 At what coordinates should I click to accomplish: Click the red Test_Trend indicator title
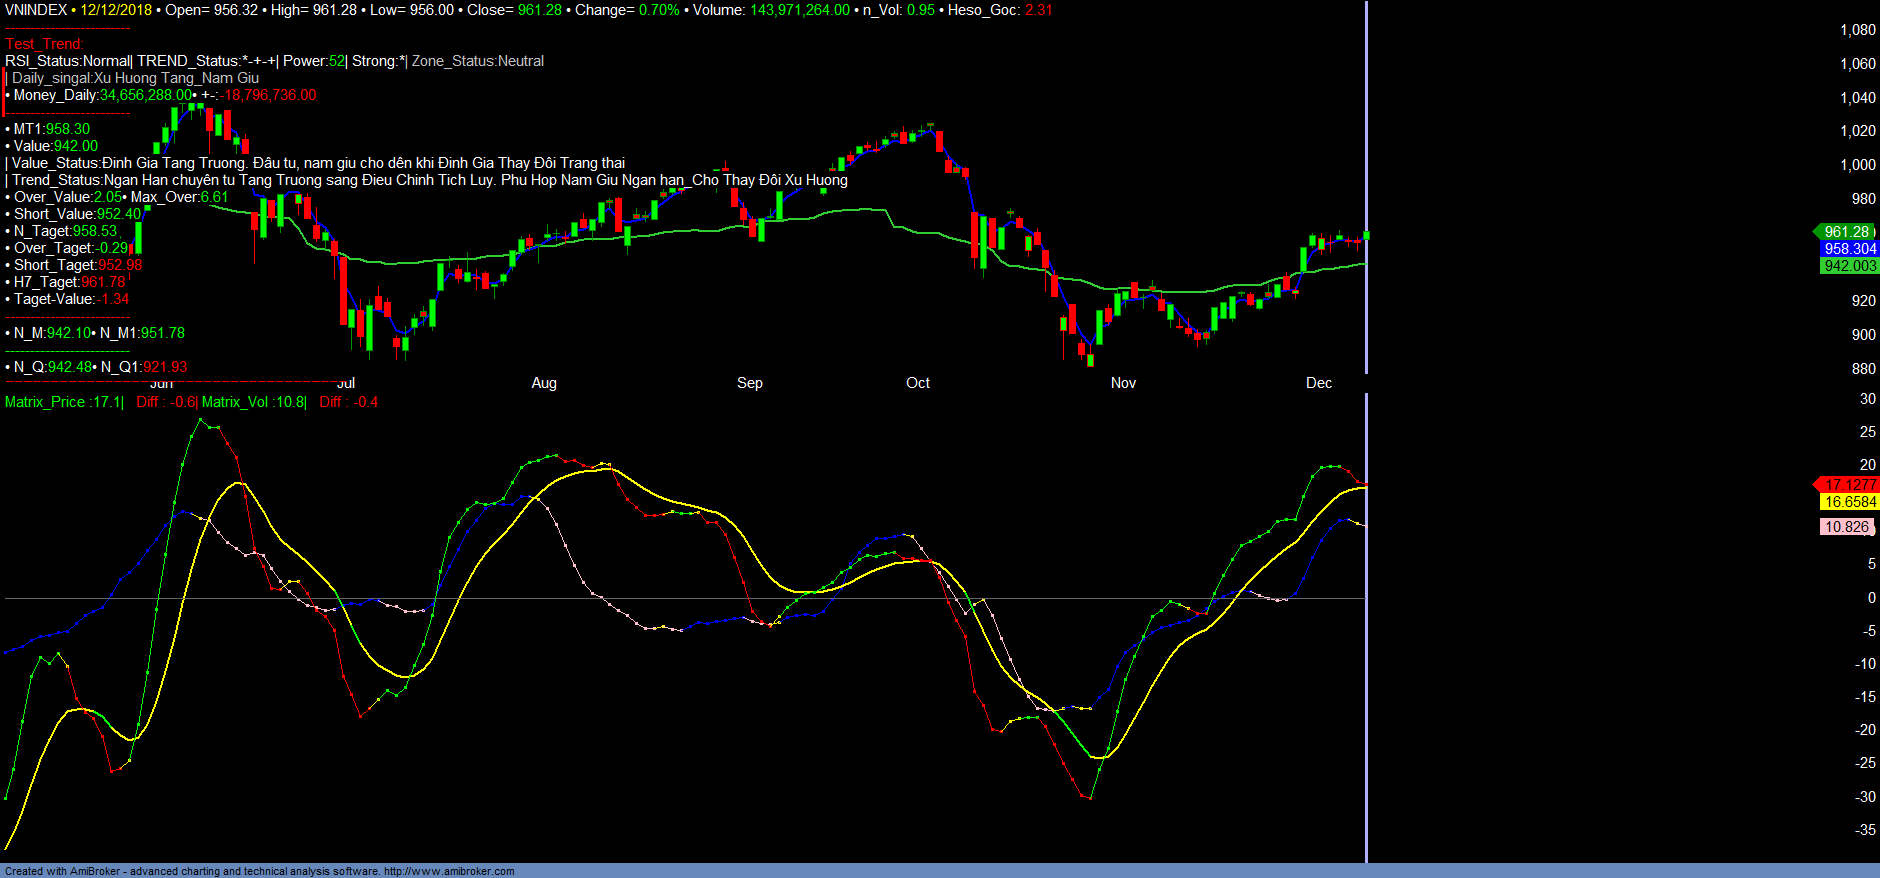click(x=44, y=44)
